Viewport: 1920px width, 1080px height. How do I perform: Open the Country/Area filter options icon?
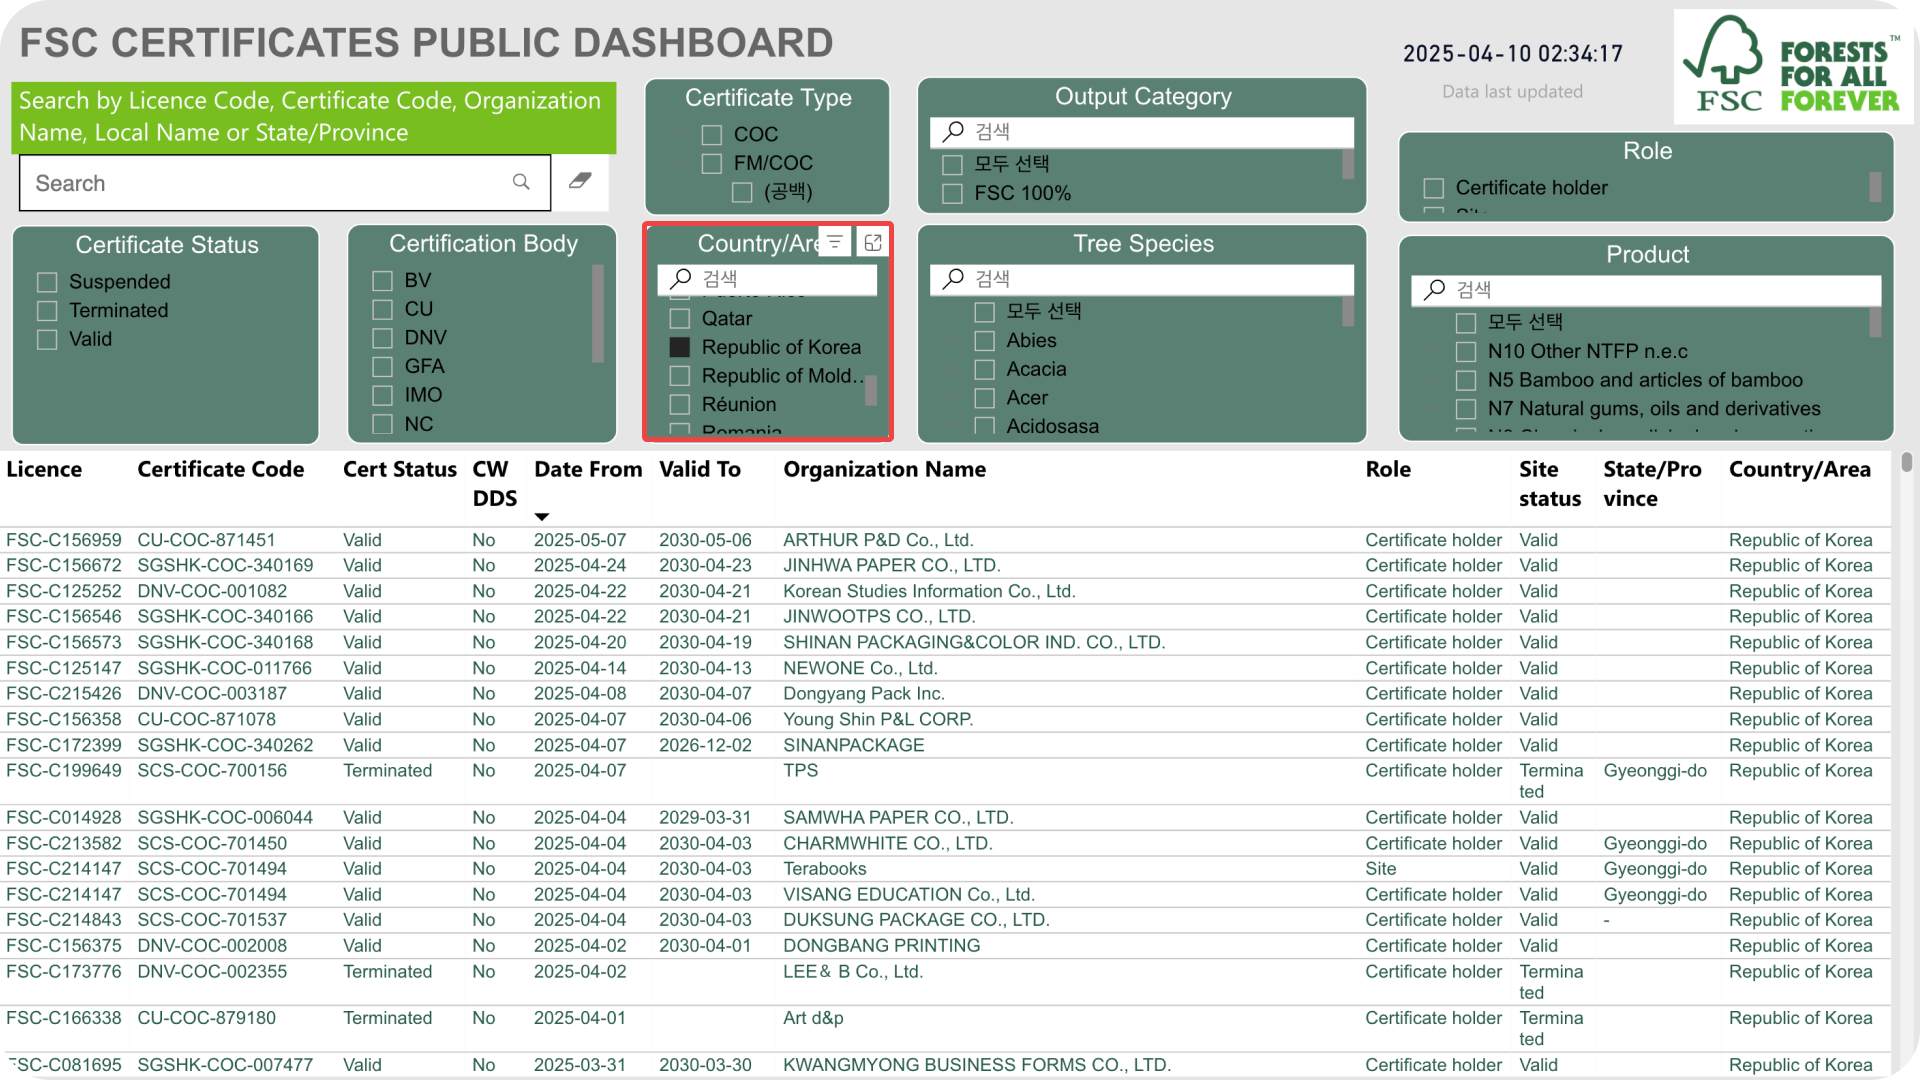pos(835,242)
